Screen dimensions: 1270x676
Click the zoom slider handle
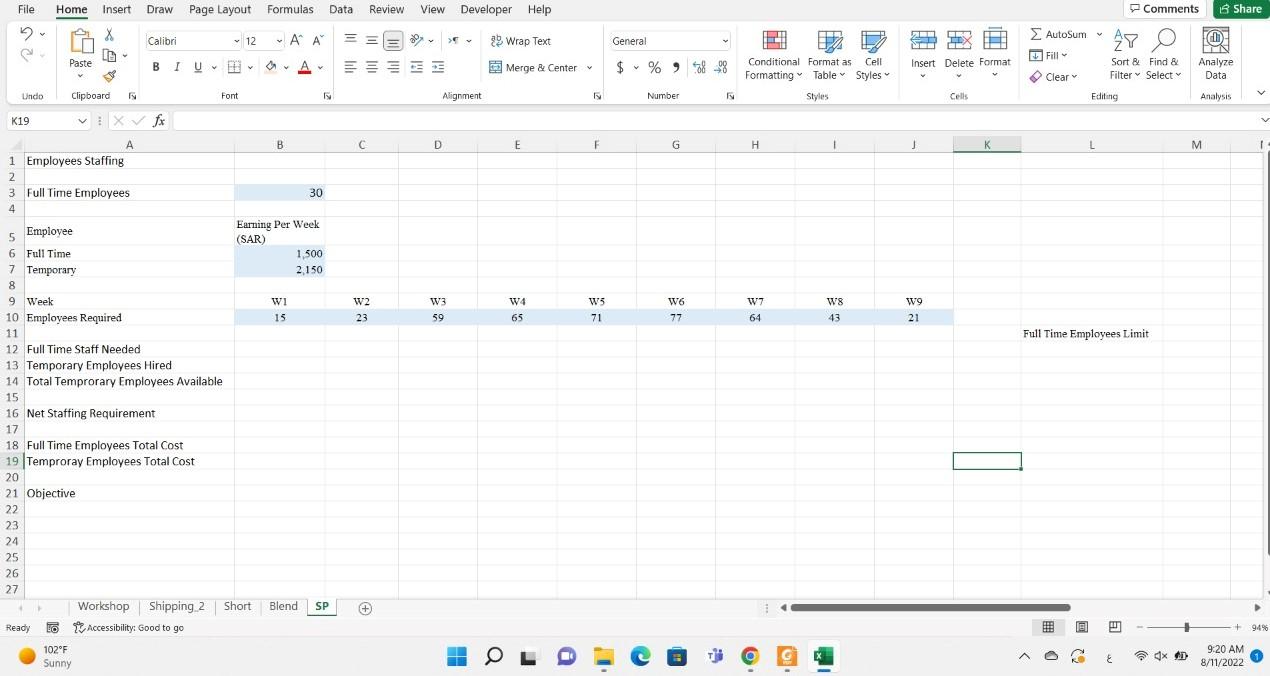click(x=1186, y=628)
